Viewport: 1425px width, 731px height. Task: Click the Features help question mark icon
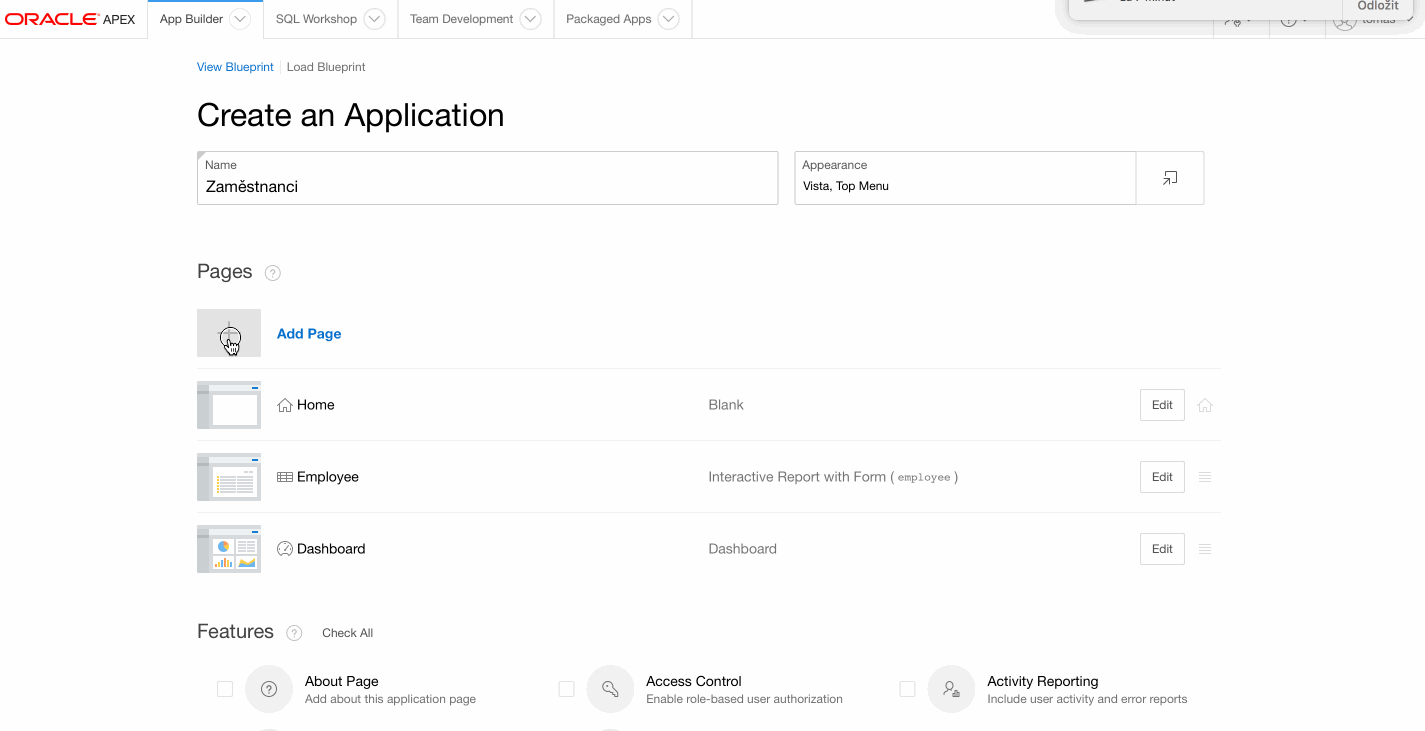click(294, 633)
